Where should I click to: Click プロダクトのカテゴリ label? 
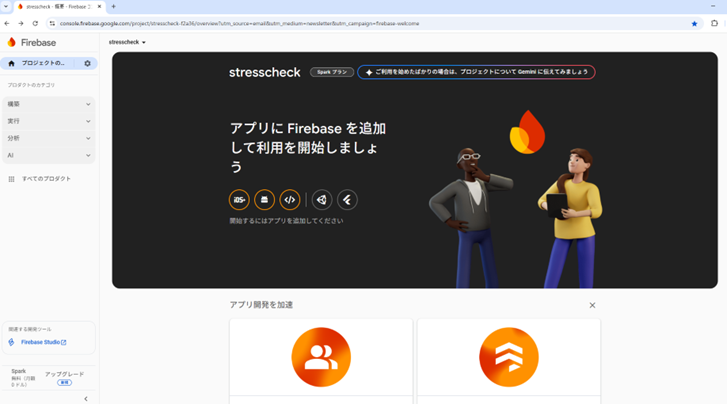point(31,85)
